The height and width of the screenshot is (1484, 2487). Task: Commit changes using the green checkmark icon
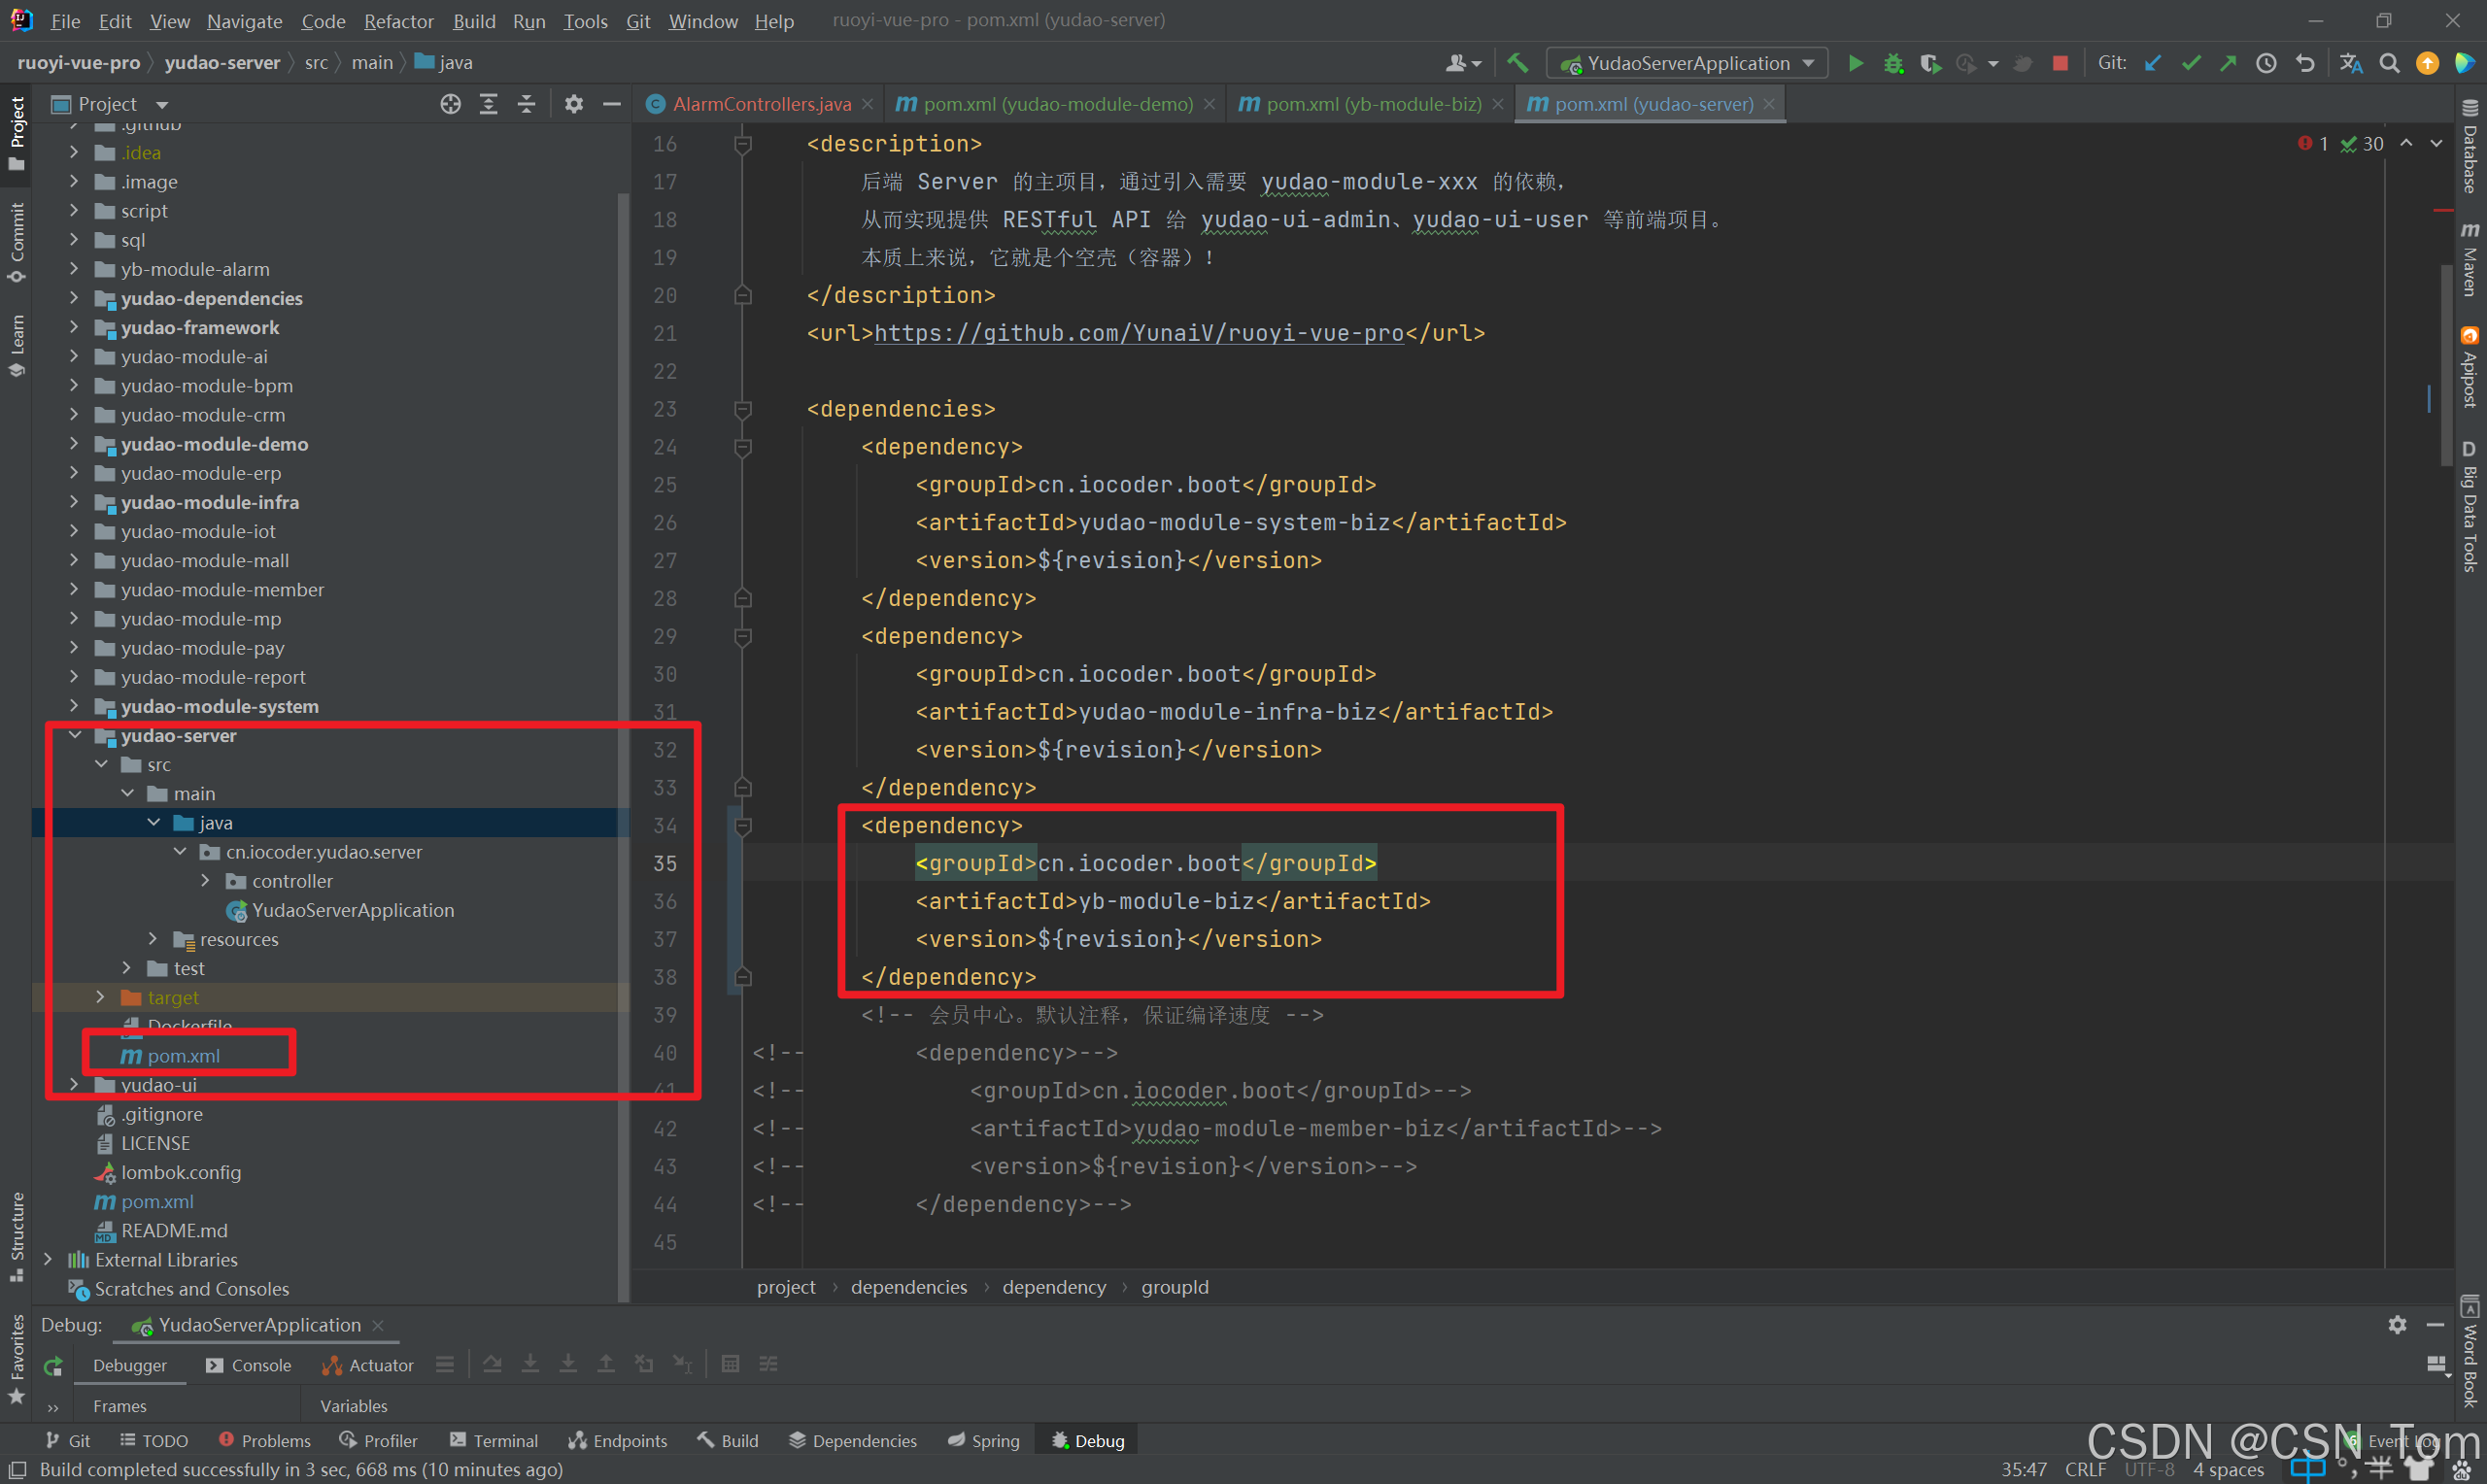(x=2191, y=63)
